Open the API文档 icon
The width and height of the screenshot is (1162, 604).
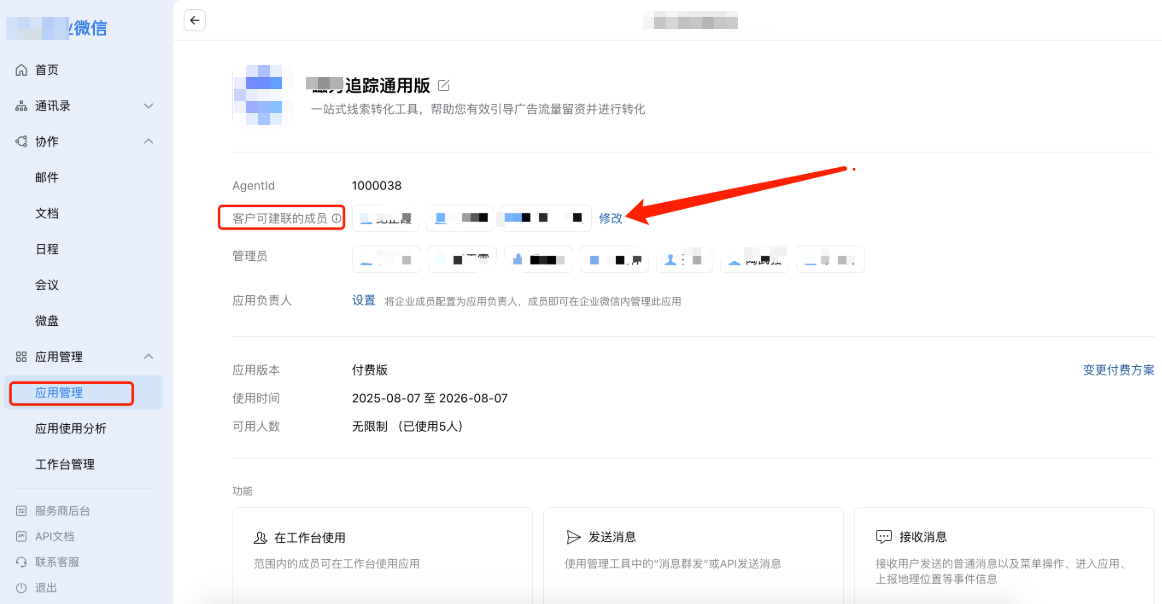[20, 536]
